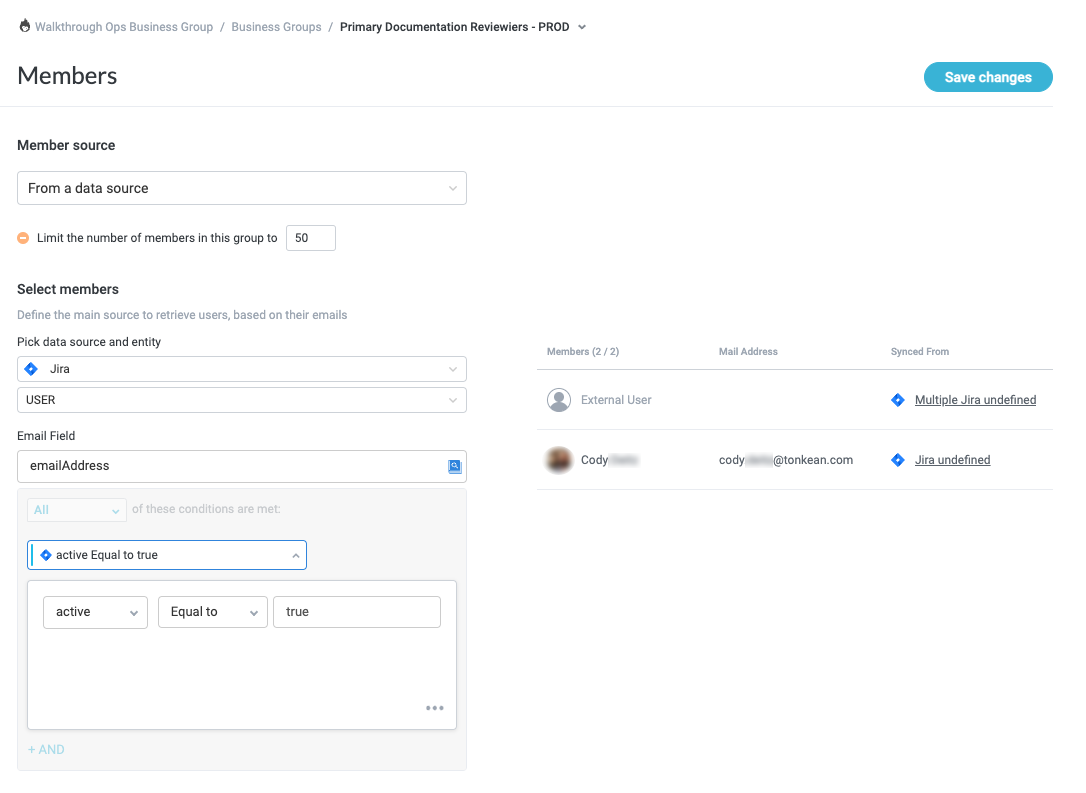The height and width of the screenshot is (793, 1086).
Task: Open the USER entity dropdown
Action: tap(241, 400)
